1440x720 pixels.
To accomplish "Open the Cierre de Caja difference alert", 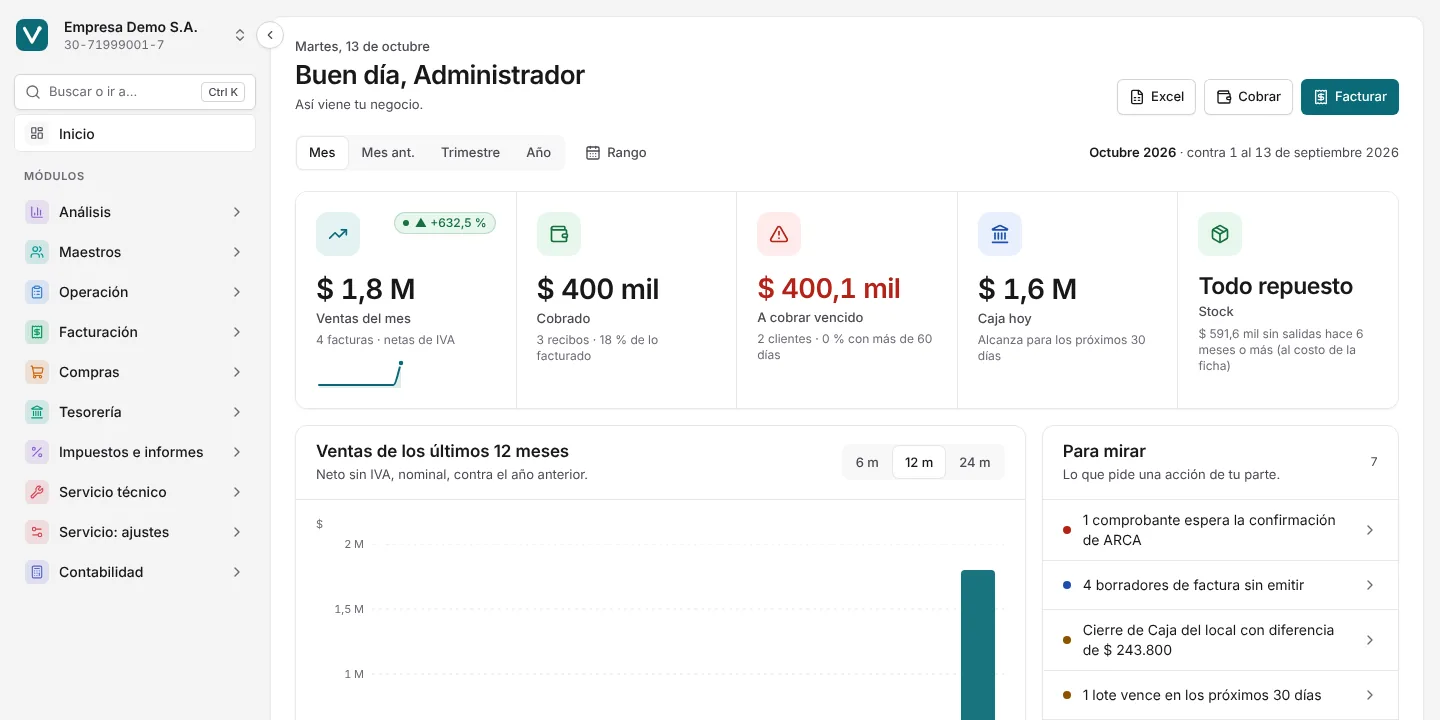I will click(x=1220, y=640).
